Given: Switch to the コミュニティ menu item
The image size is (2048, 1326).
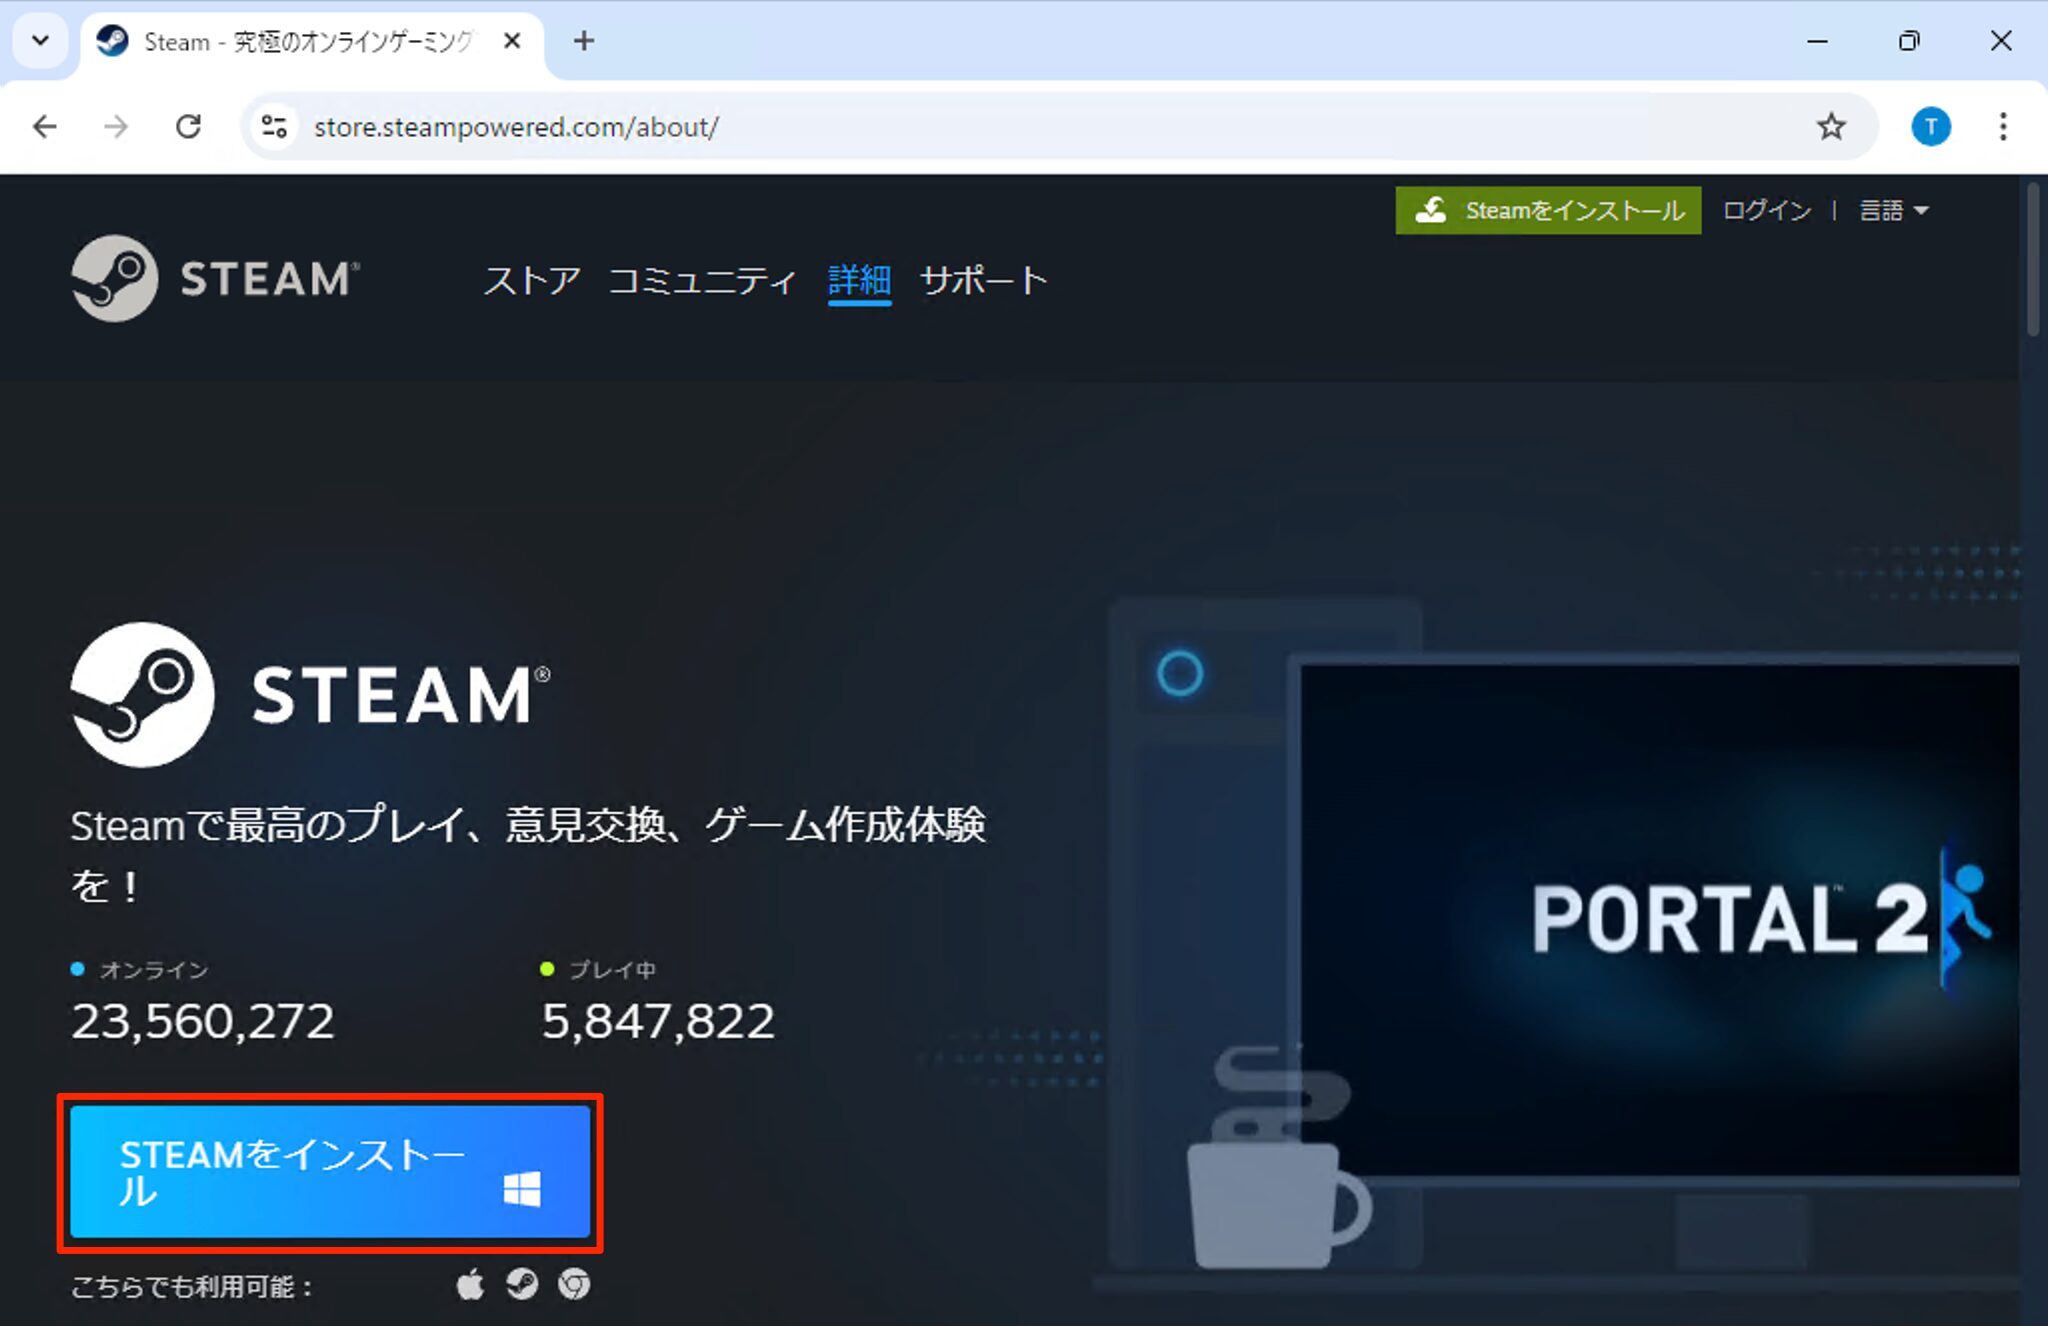Looking at the screenshot, I should click(x=703, y=281).
